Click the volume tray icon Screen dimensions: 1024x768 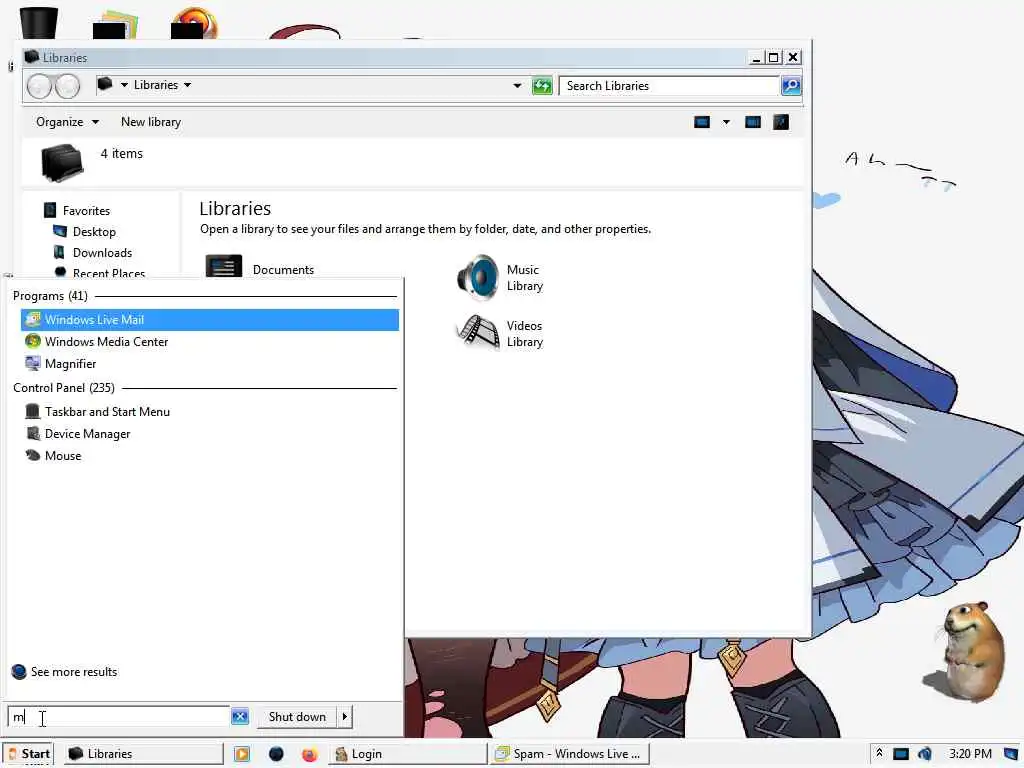925,754
